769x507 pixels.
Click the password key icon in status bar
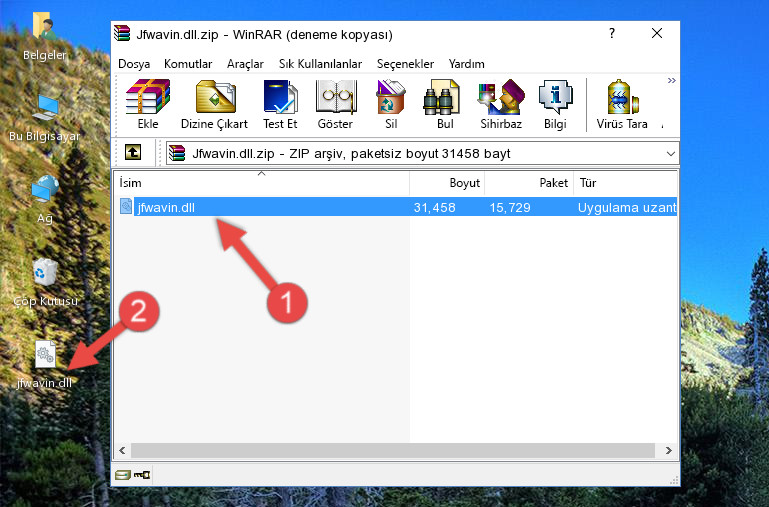[x=142, y=474]
